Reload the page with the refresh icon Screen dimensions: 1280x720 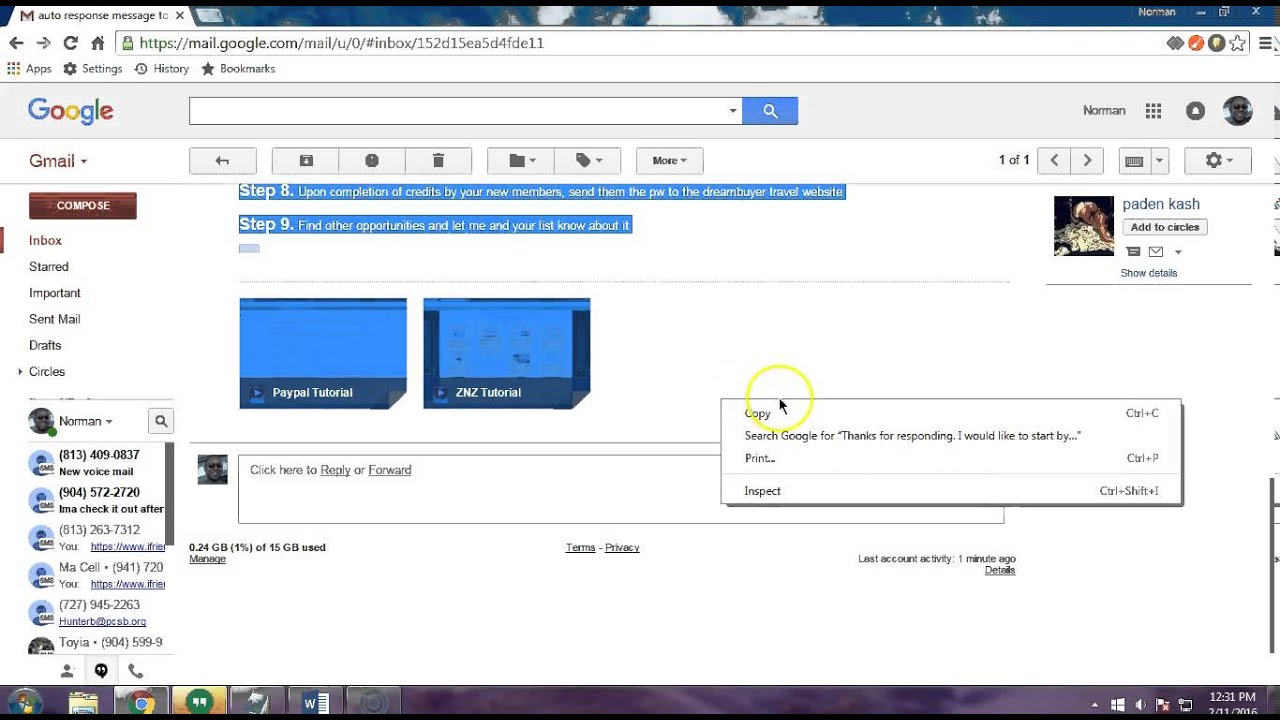pos(70,43)
